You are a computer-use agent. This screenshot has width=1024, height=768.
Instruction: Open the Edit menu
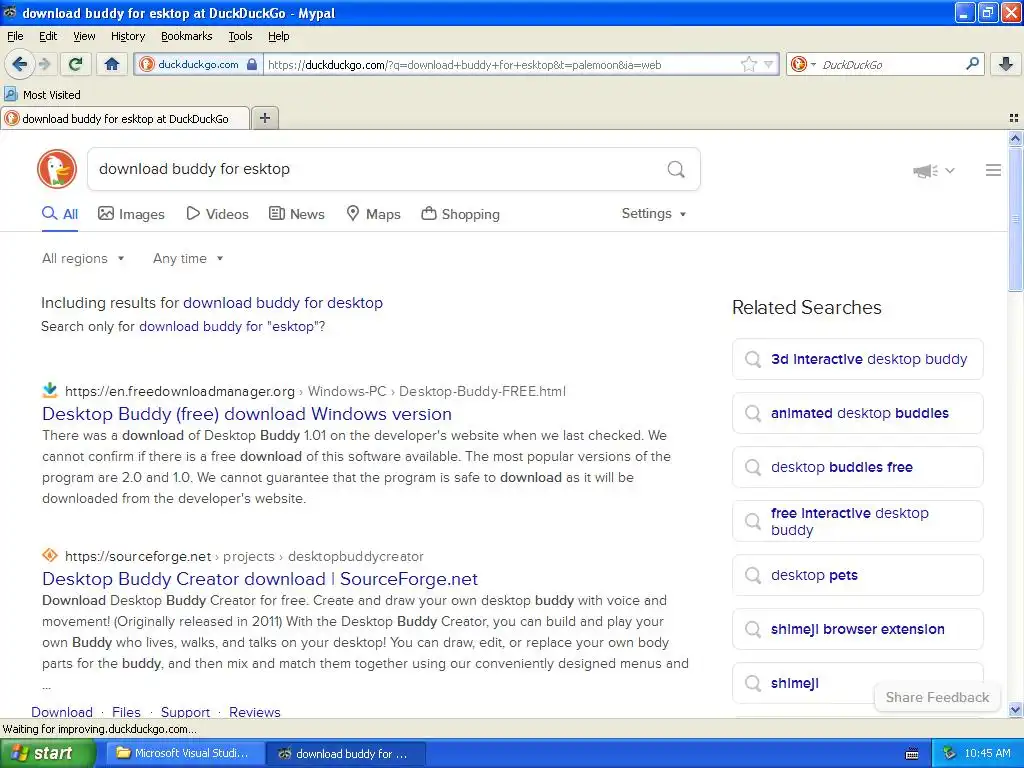(48, 36)
